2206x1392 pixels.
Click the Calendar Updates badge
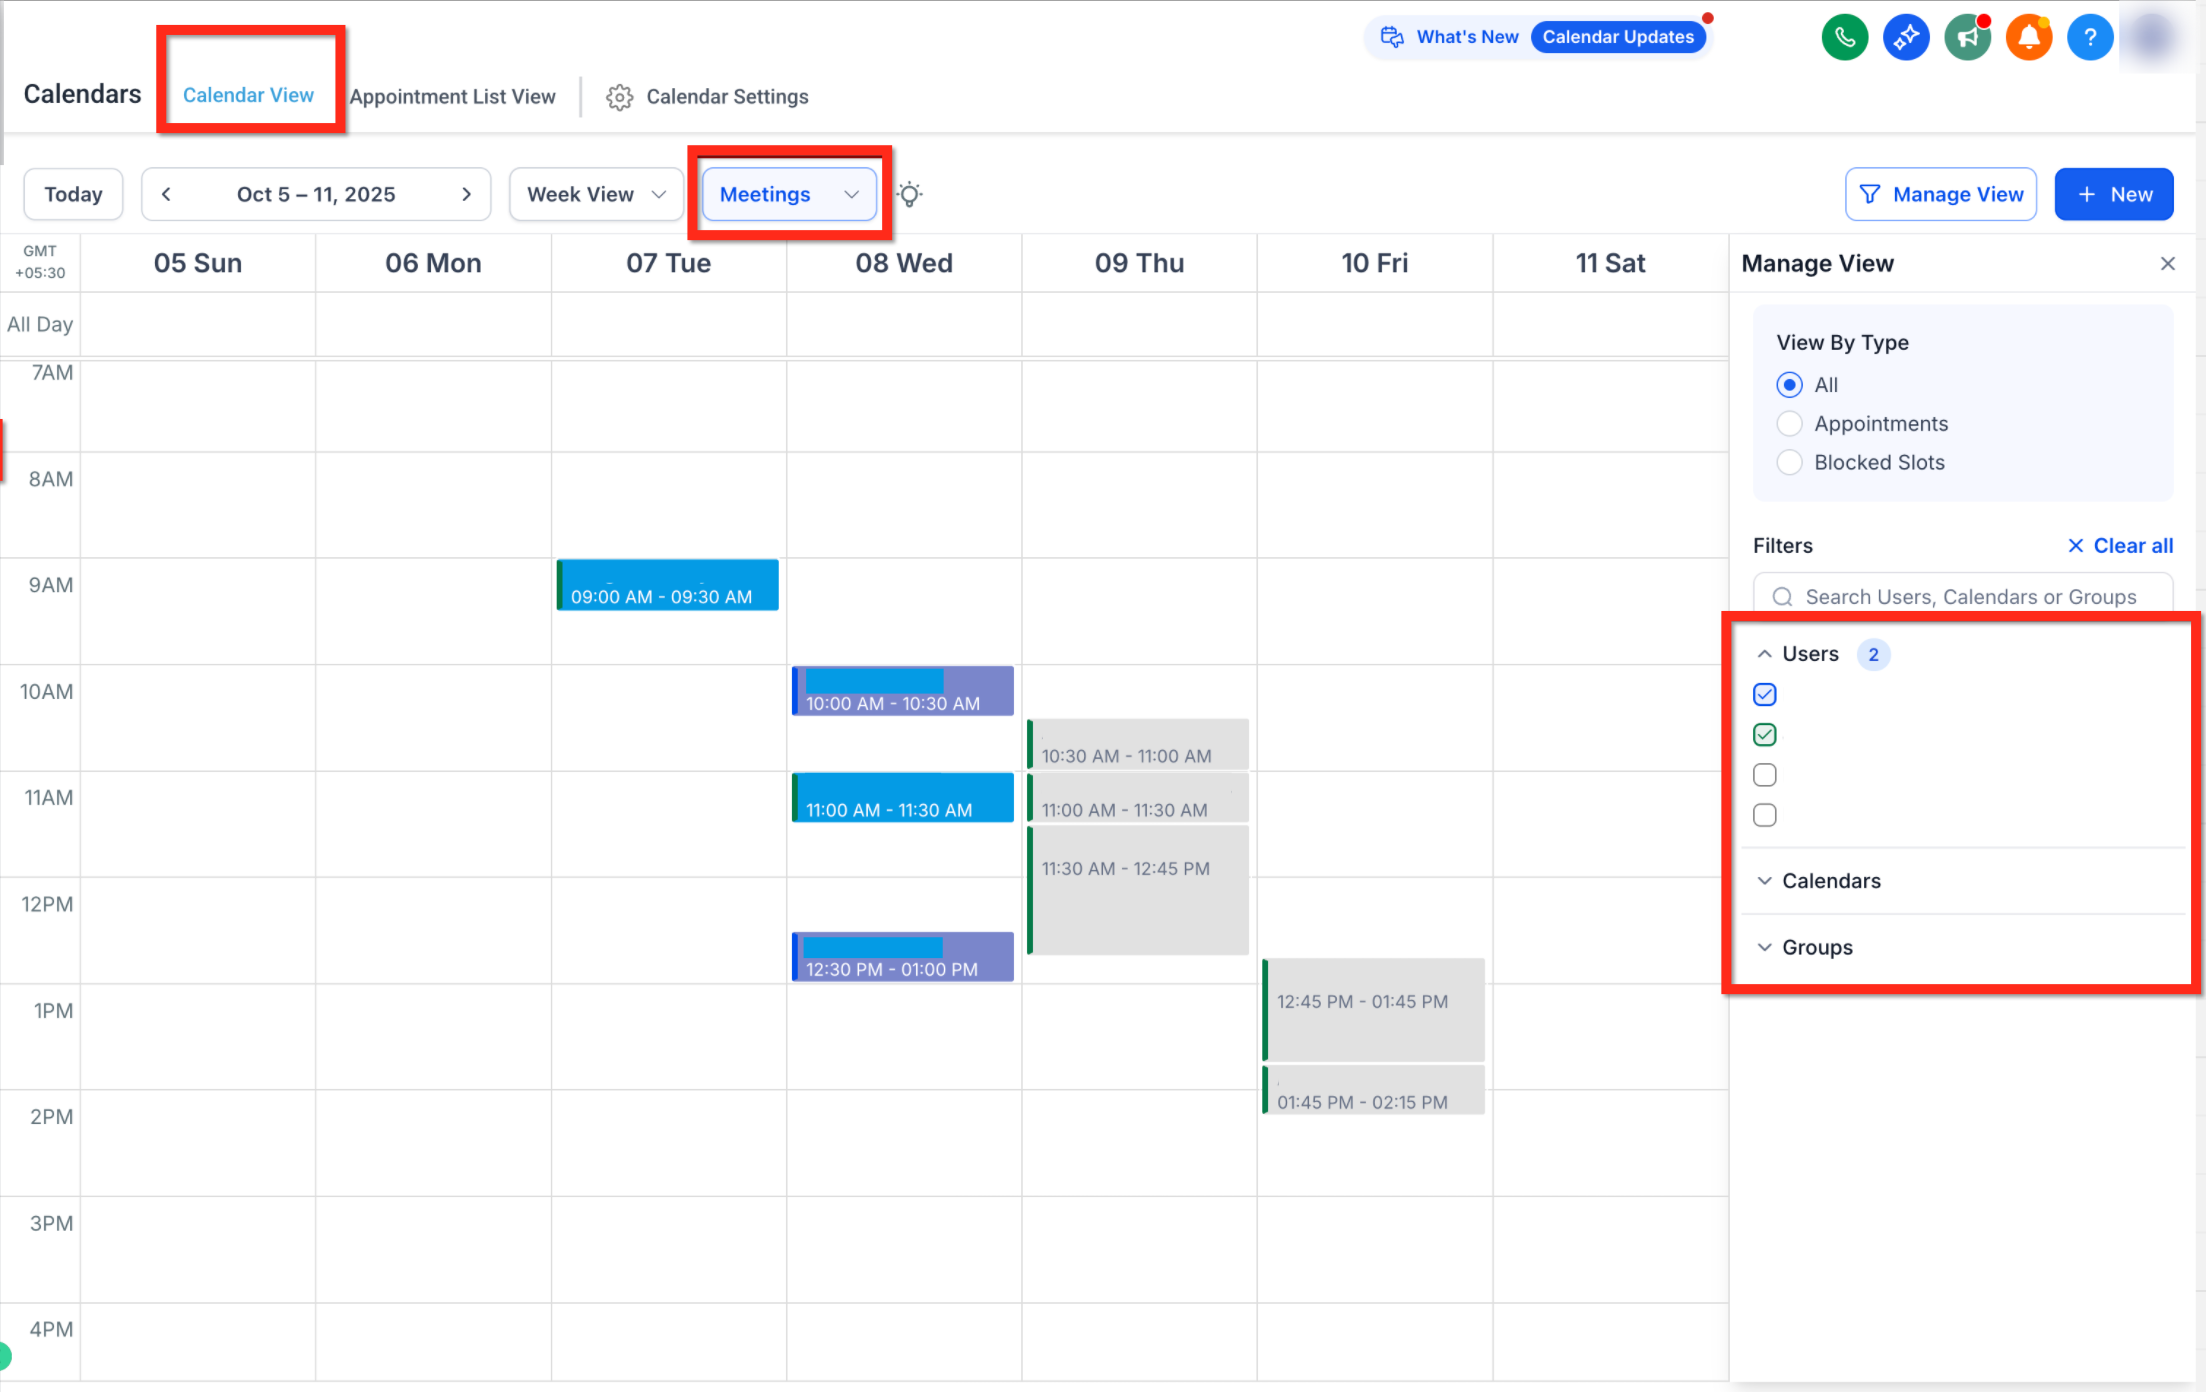click(1618, 37)
